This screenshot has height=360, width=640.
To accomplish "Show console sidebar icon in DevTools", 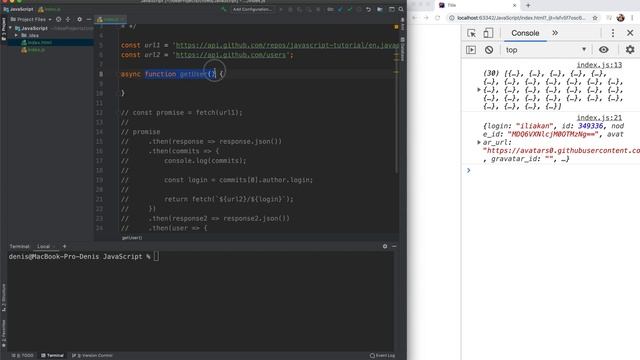I will (471, 50).
